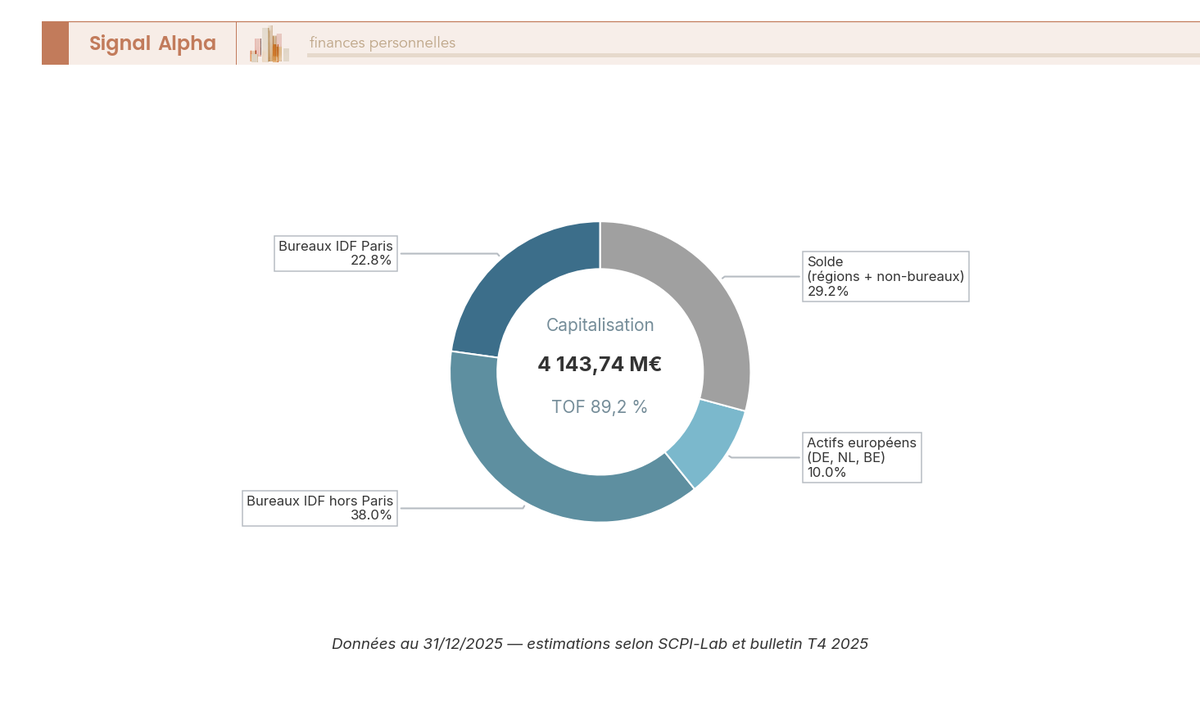
Task: Click the terracotta square beside Signal Alpha
Action: point(55,43)
